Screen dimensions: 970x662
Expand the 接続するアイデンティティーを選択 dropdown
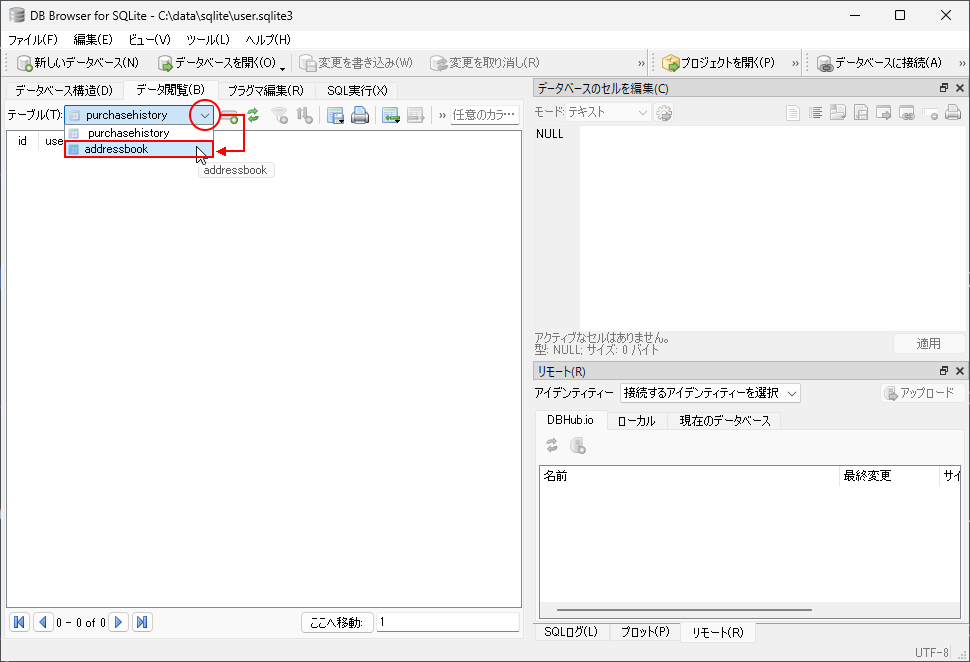point(712,392)
